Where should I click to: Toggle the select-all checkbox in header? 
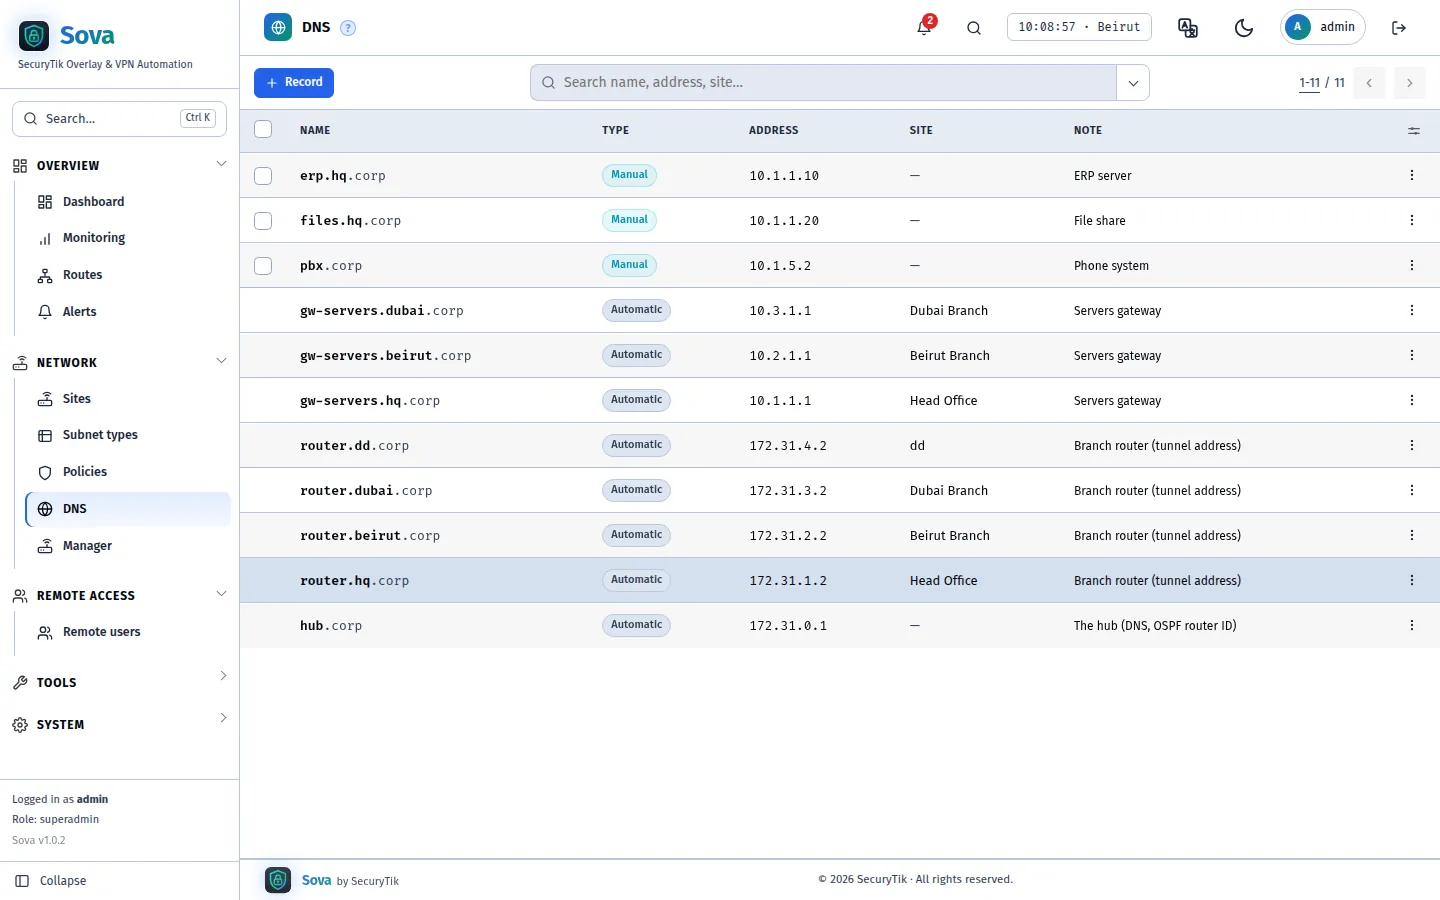click(x=263, y=129)
